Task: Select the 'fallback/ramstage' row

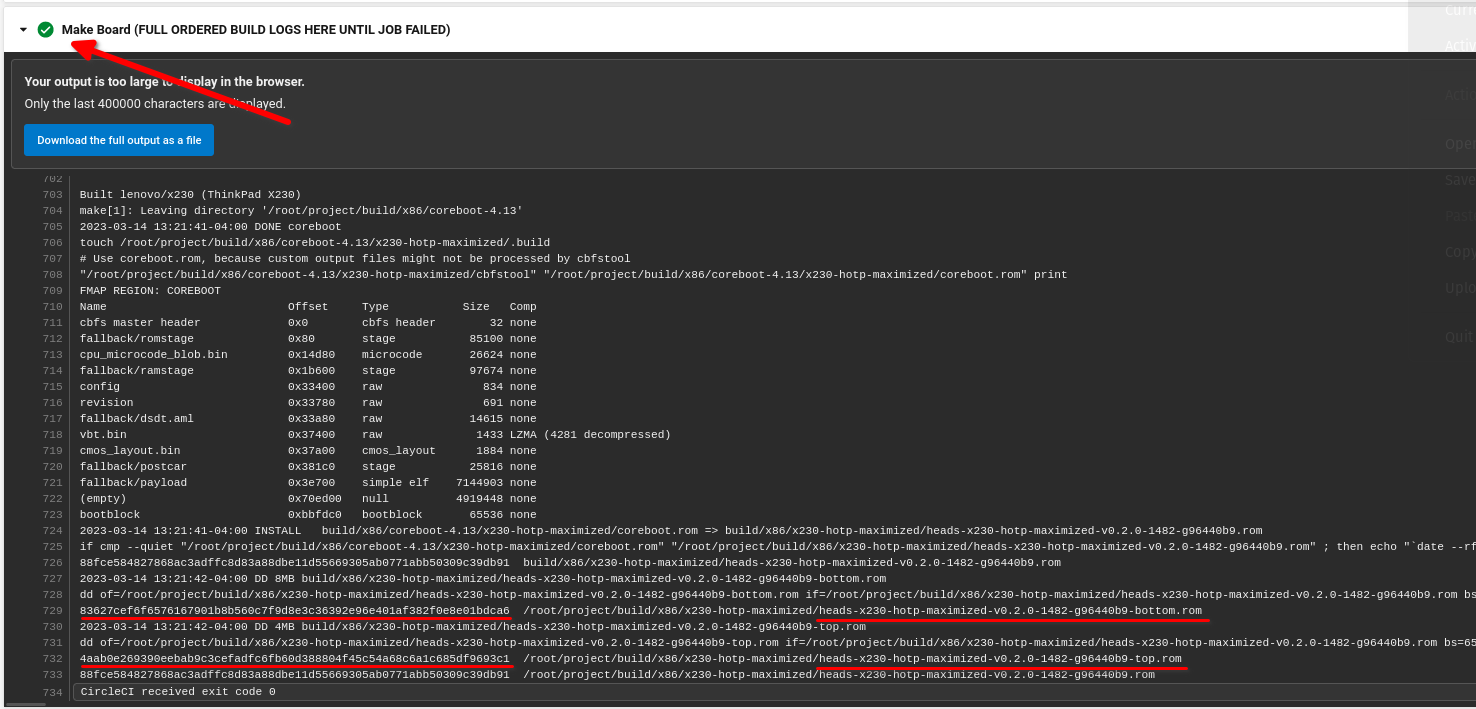Action: pos(308,371)
